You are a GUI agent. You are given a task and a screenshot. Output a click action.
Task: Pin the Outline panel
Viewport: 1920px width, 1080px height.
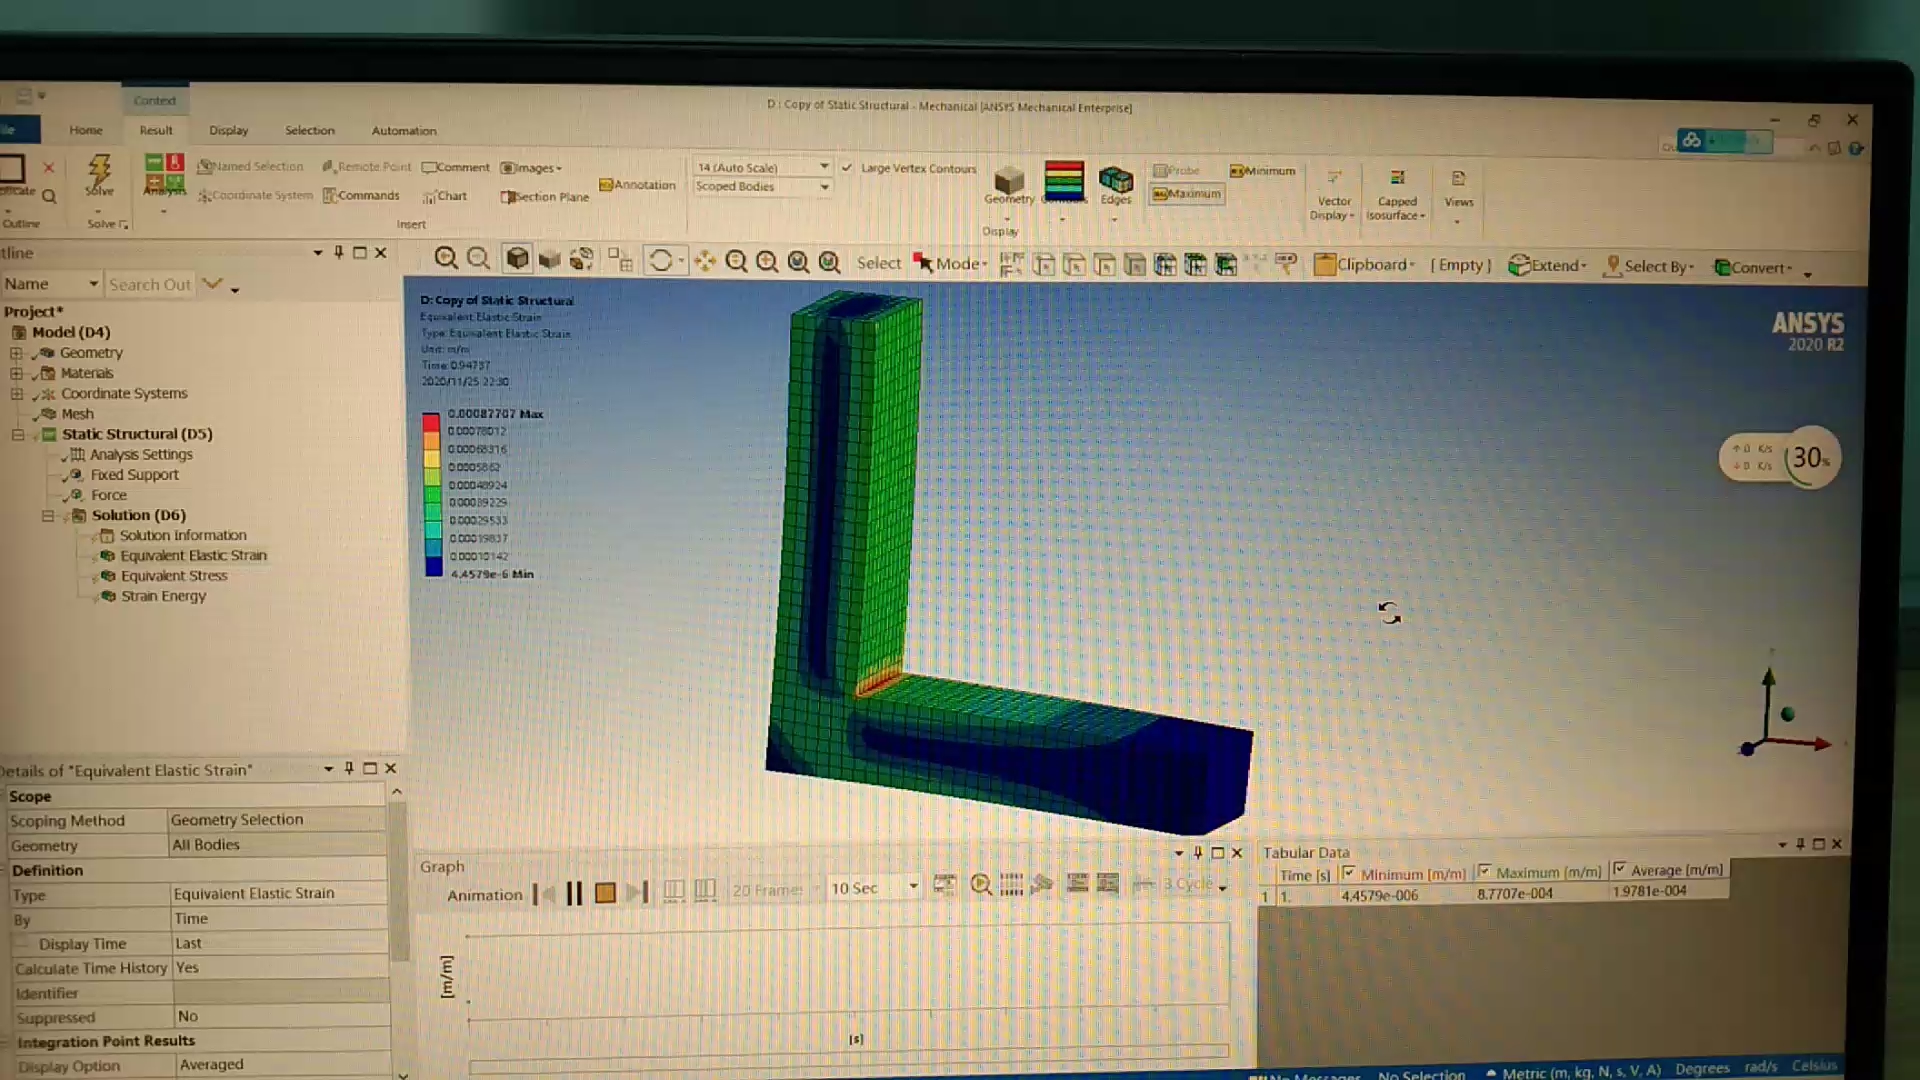(x=339, y=253)
